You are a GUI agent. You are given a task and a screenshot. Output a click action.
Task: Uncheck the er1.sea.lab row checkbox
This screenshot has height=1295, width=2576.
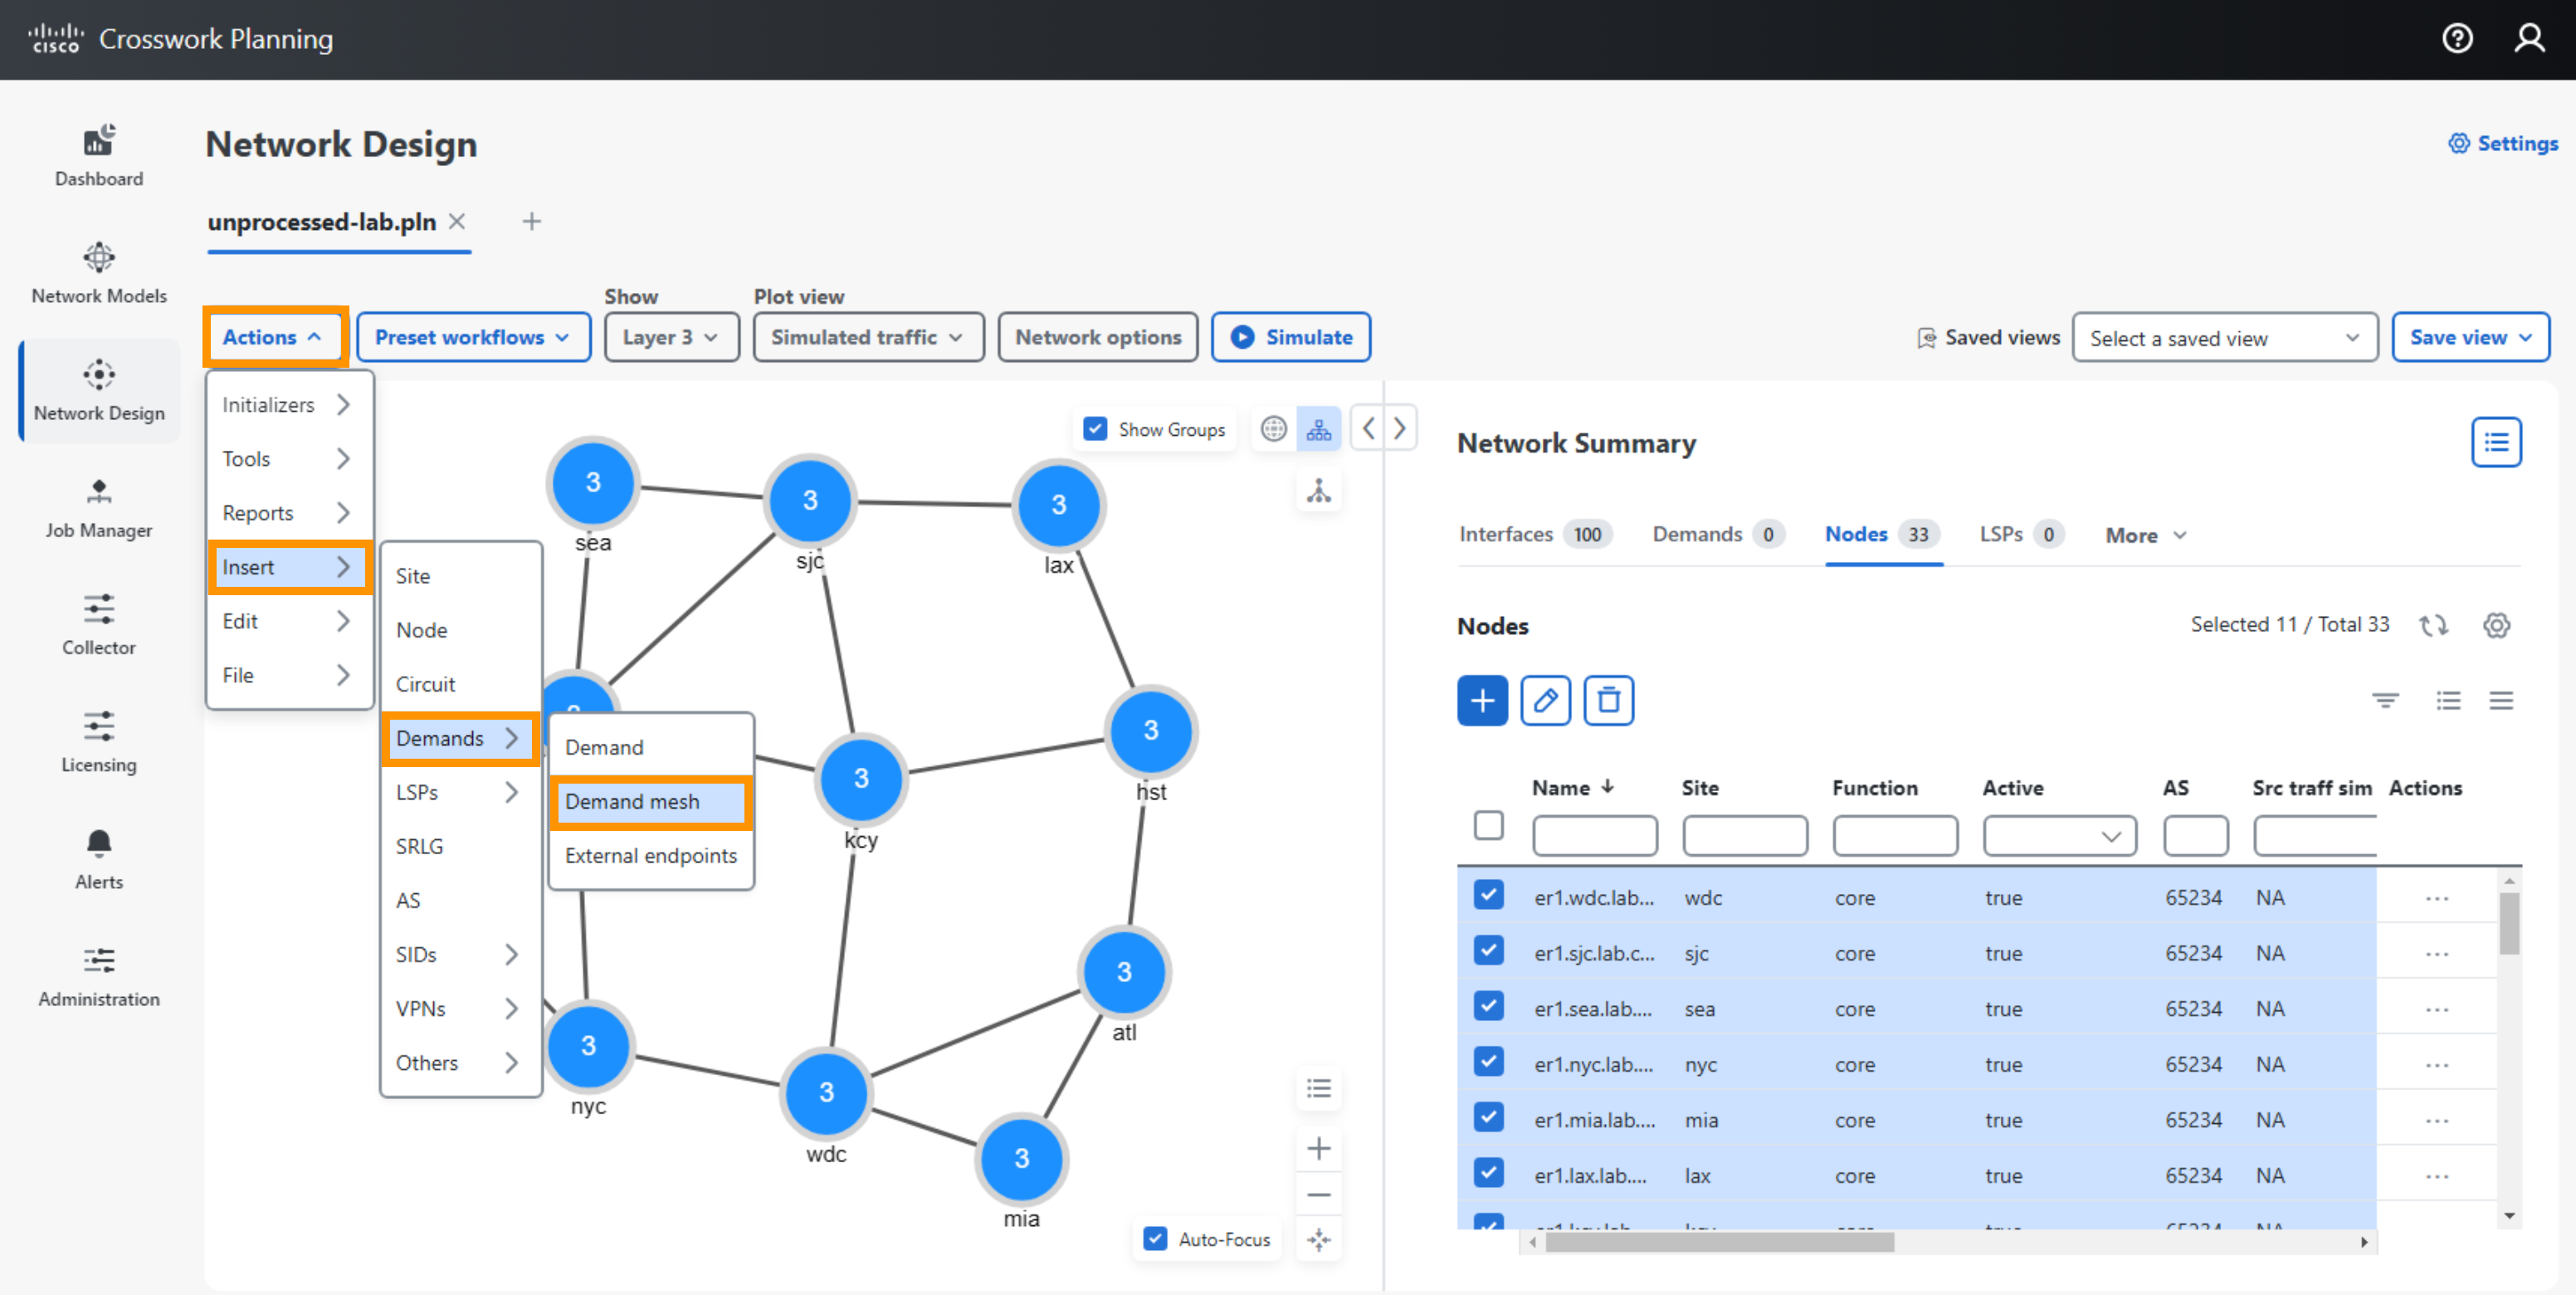[x=1488, y=1005]
